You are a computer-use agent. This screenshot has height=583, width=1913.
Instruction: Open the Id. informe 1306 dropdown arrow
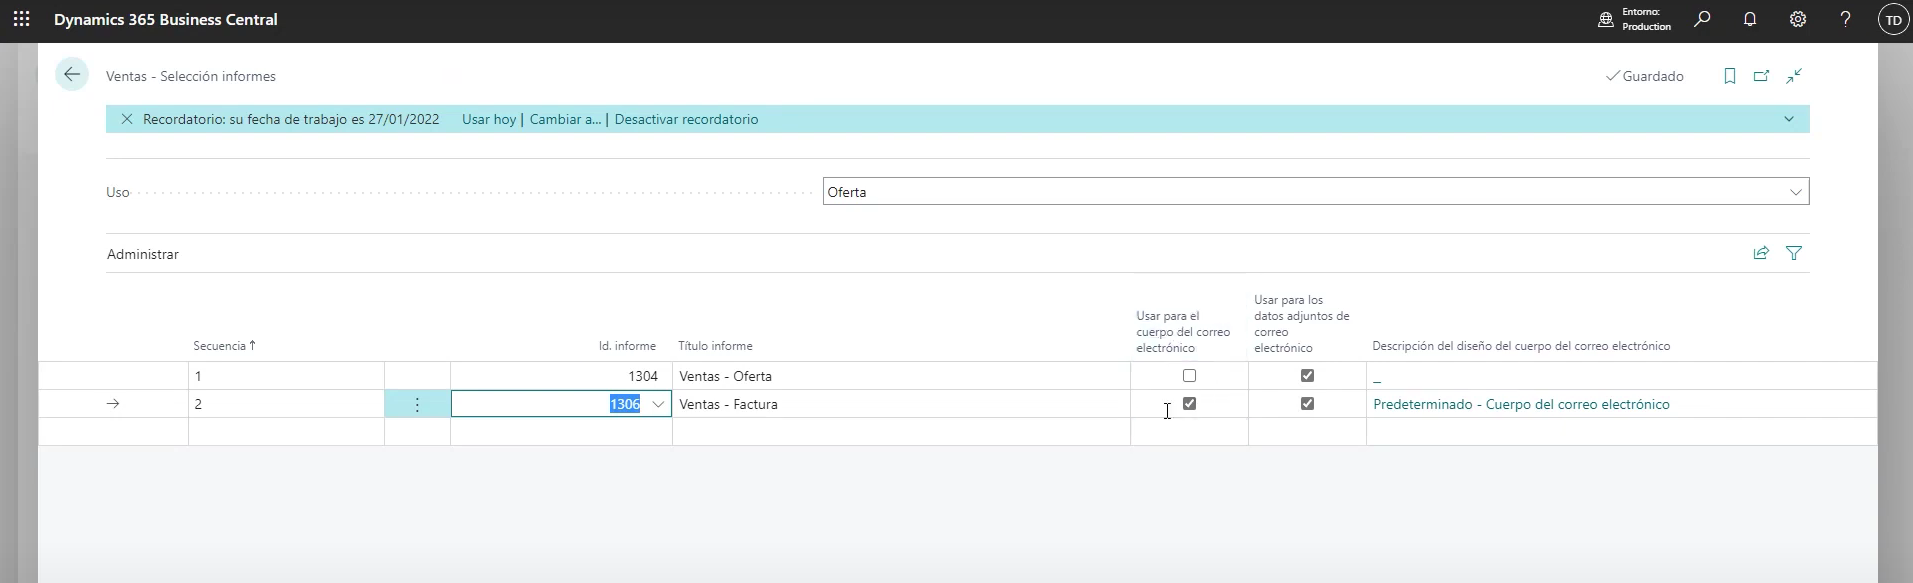click(x=658, y=404)
